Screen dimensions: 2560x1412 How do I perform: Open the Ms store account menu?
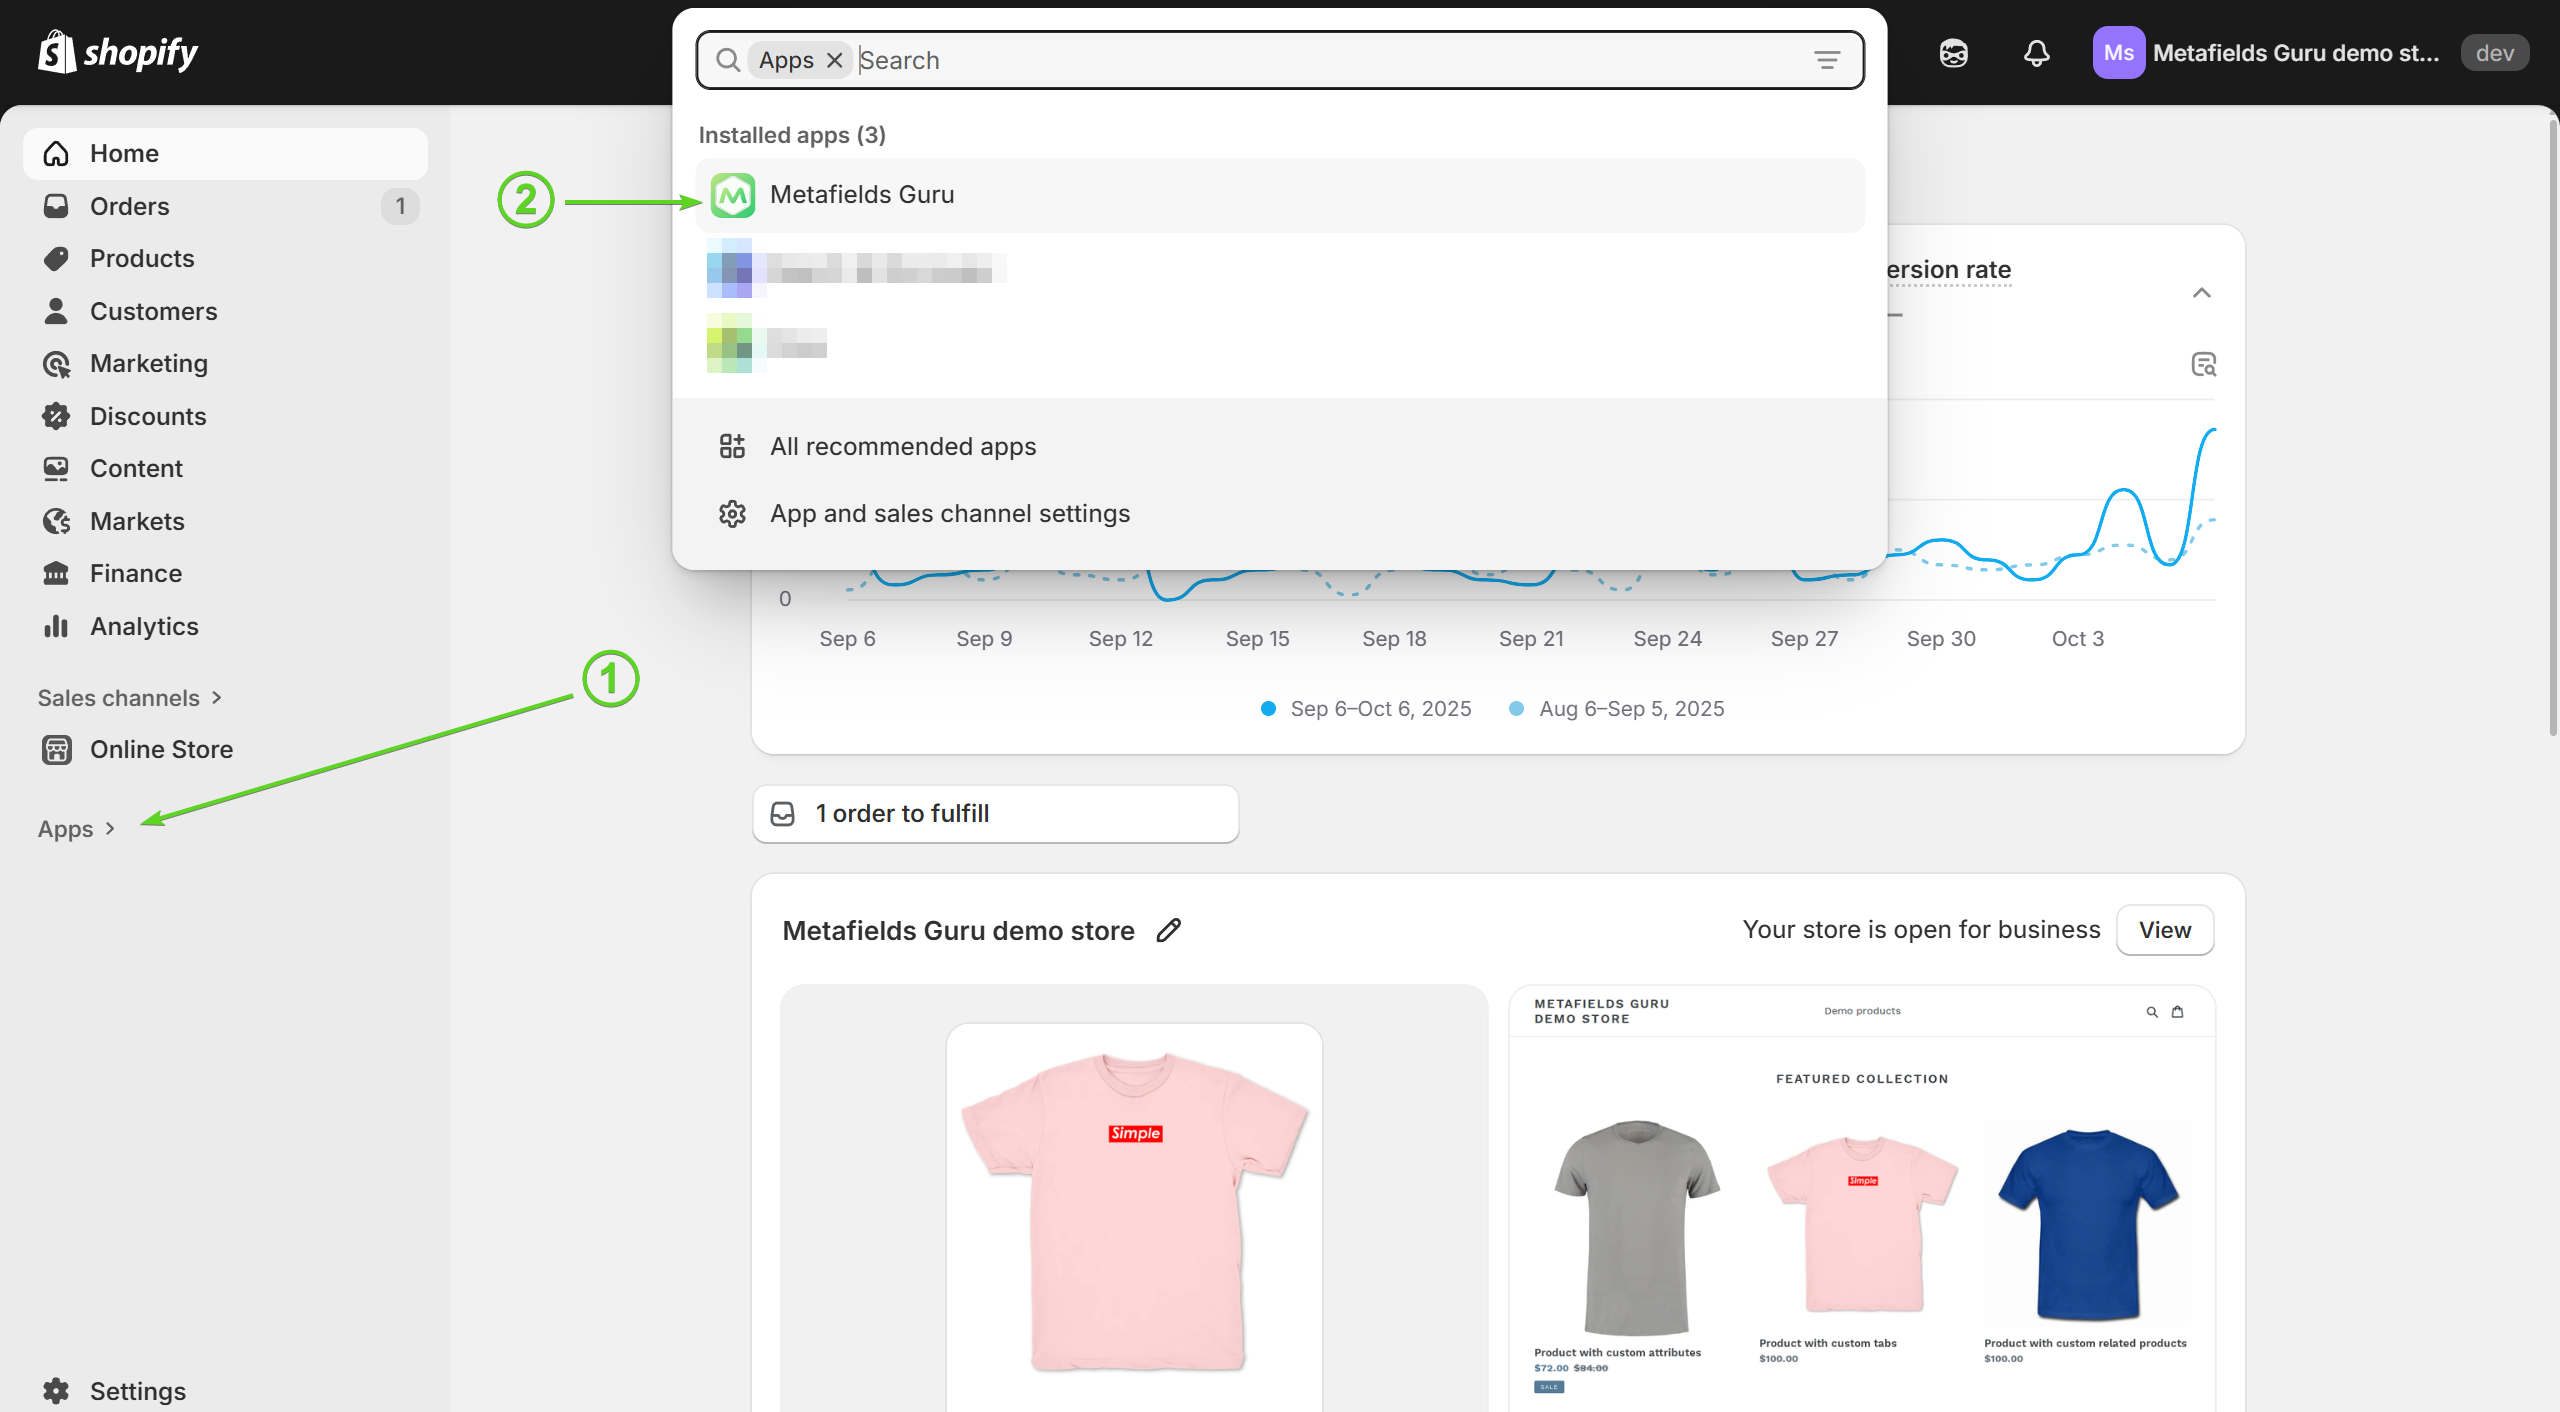(x=2266, y=53)
